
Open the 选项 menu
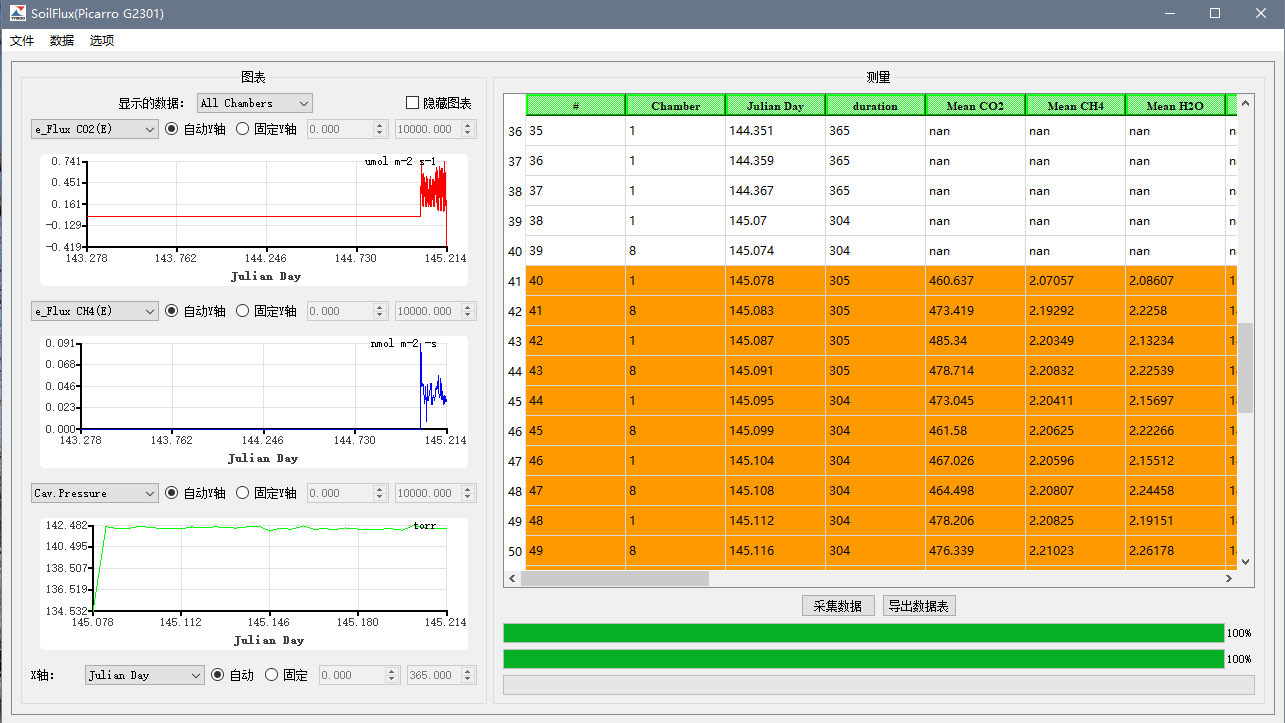[102, 41]
